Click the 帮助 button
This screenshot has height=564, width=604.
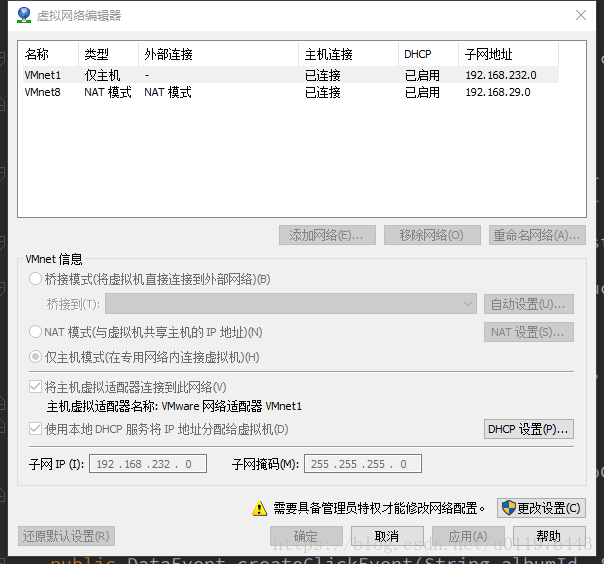(549, 536)
